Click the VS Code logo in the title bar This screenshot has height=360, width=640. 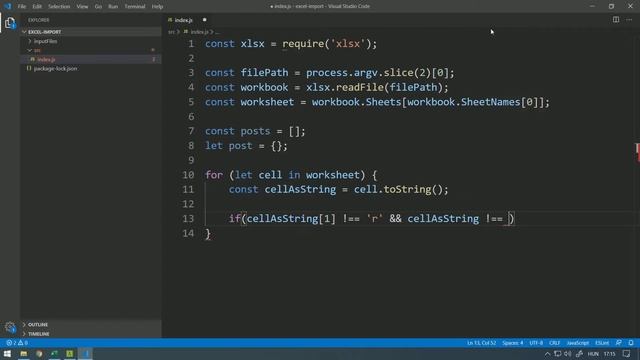(x=7, y=6)
